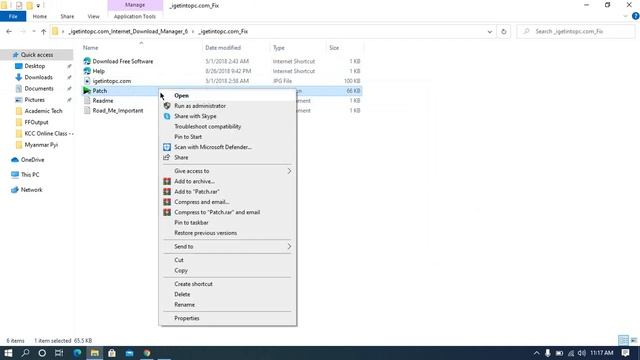Choose Open in context menu
The image size is (640, 360).
pos(227,96)
